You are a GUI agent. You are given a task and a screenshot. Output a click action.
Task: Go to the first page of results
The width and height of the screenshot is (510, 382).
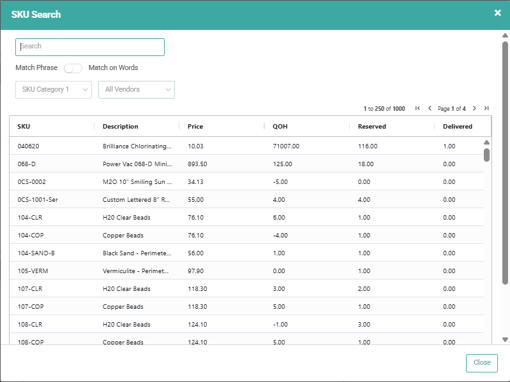pyautogui.click(x=417, y=108)
